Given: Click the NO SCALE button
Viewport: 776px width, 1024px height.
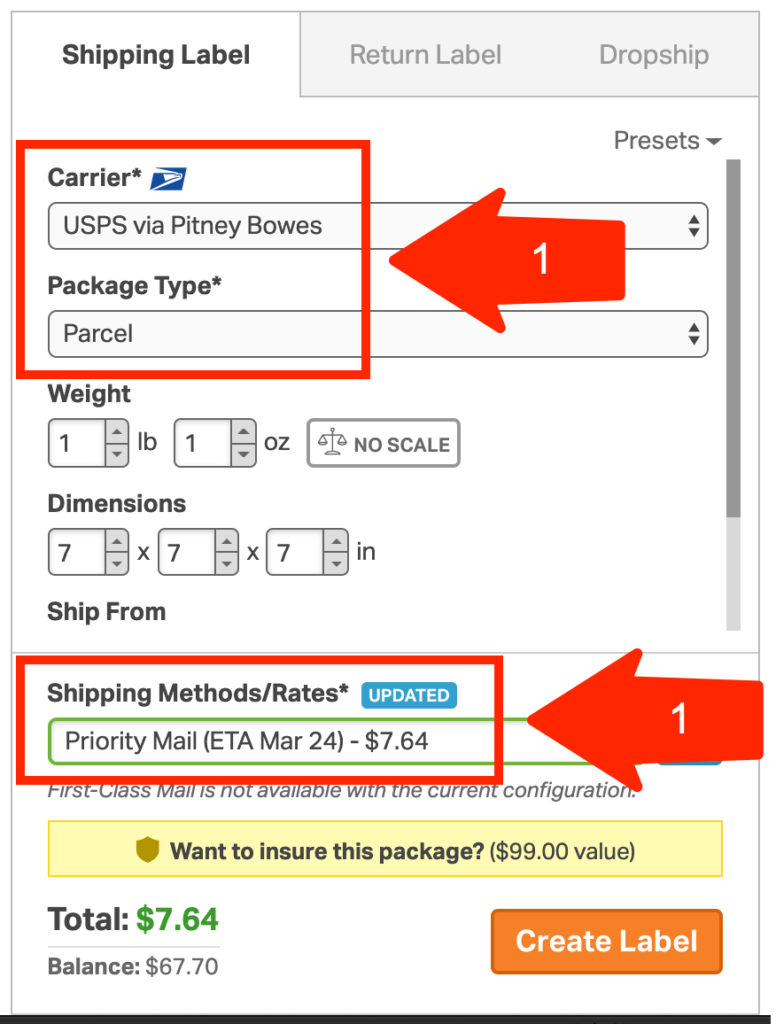Looking at the screenshot, I should click(383, 443).
